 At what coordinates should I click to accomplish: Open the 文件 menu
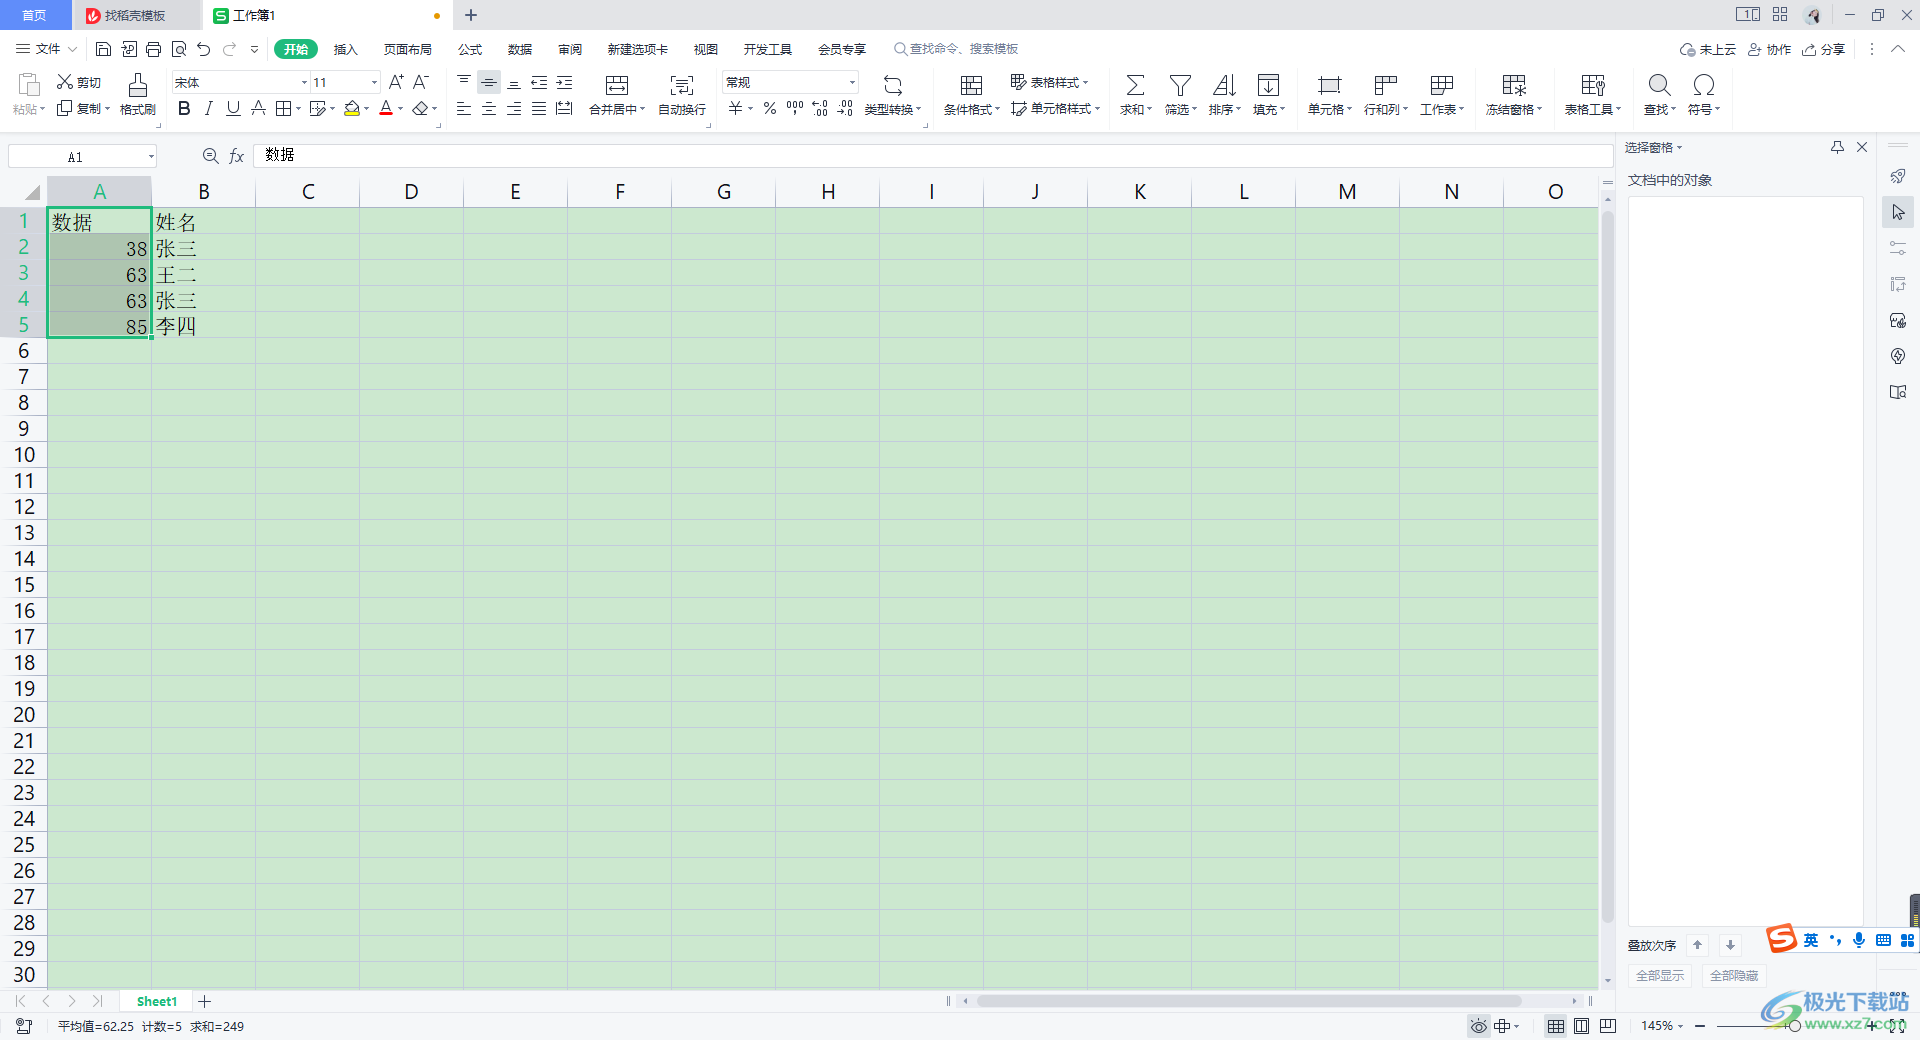pyautogui.click(x=46, y=49)
